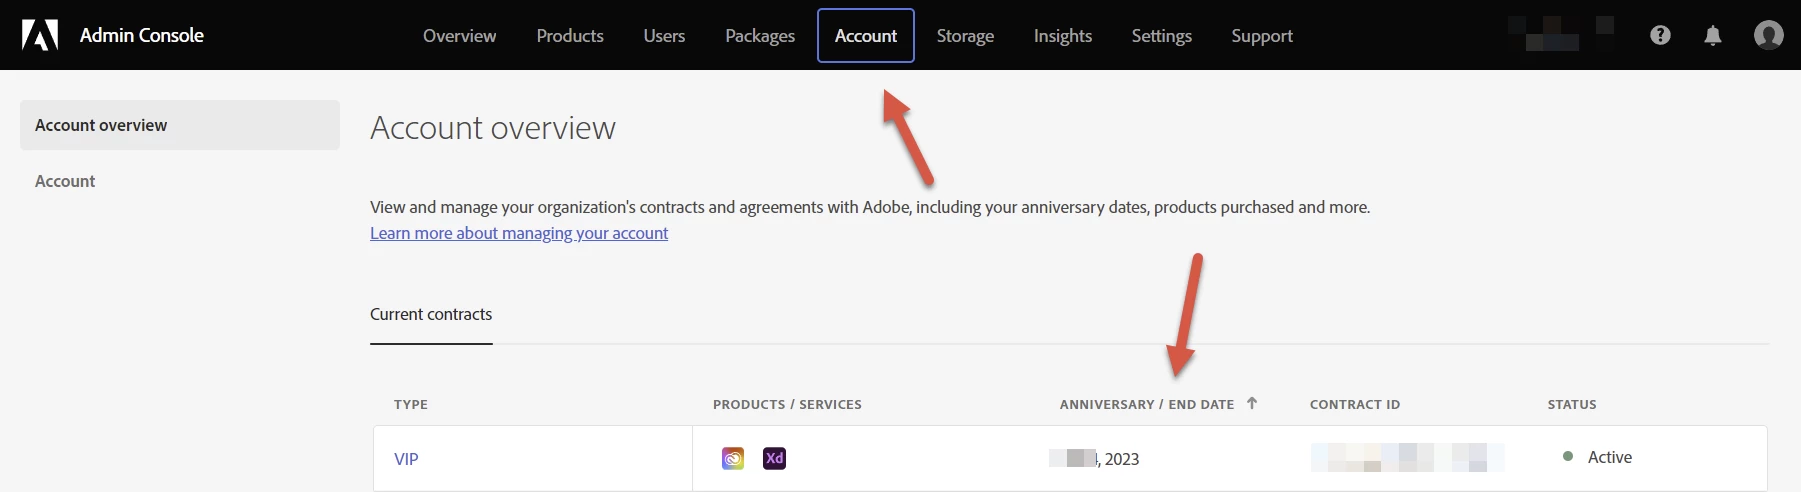Go to the Overview tab
The image size is (1801, 492).
(x=459, y=36)
